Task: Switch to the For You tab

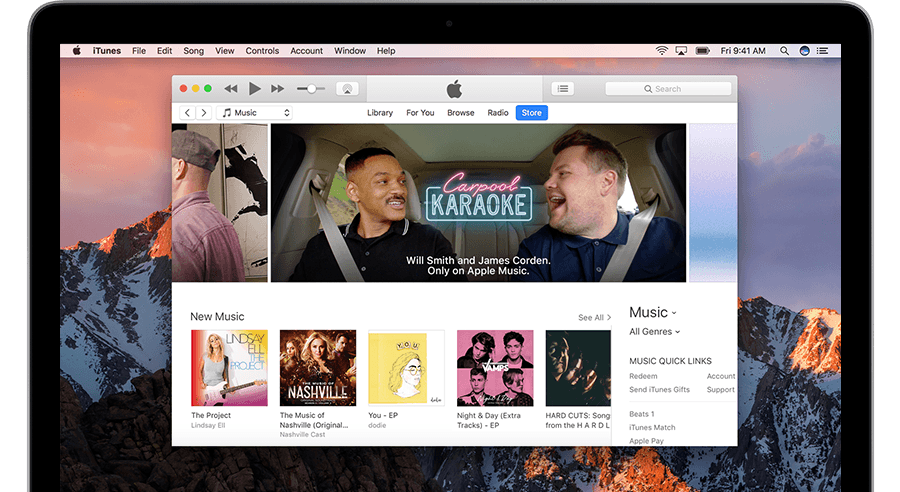Action: (420, 113)
